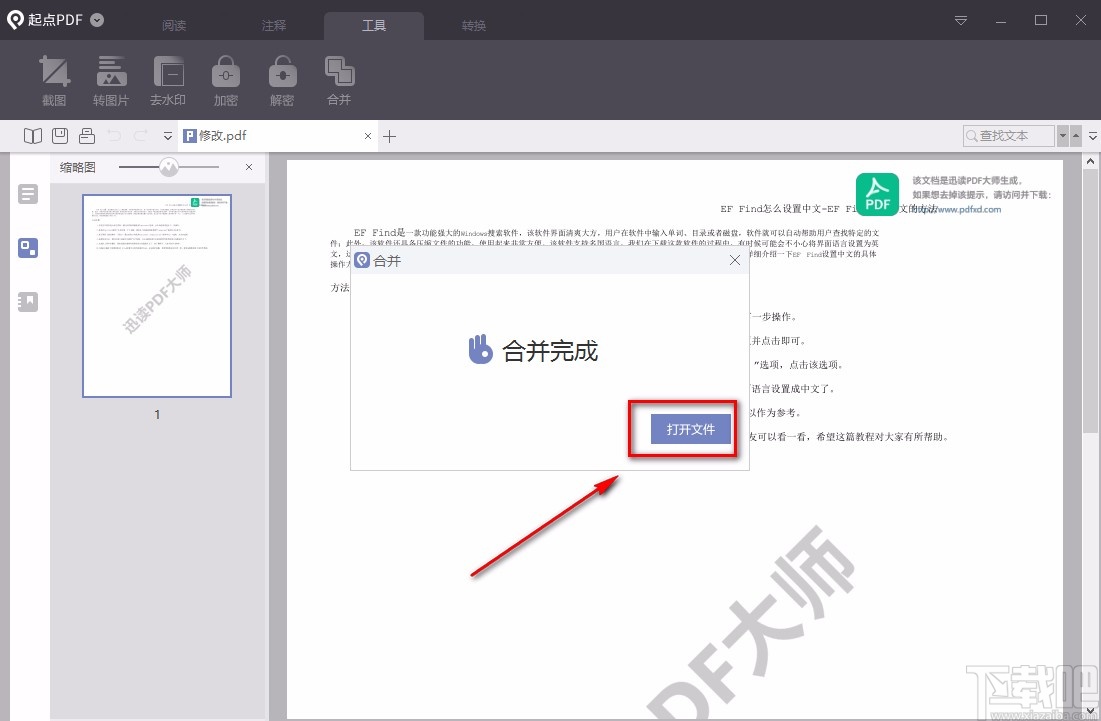Show the thumbnails panel sidebar icon
The width and height of the screenshot is (1101, 721).
[28, 248]
